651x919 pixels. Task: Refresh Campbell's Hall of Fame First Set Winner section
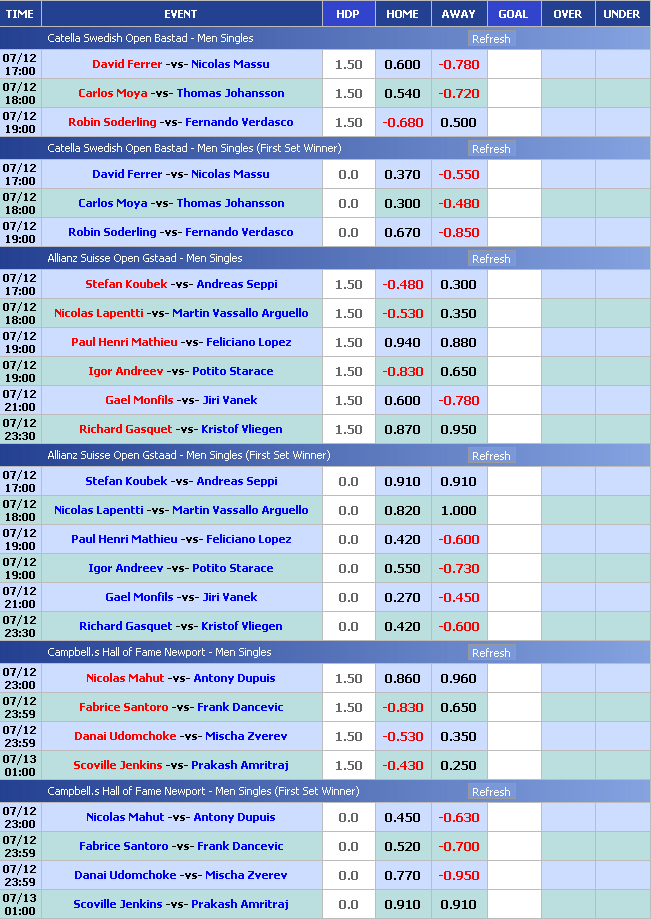[x=490, y=792]
